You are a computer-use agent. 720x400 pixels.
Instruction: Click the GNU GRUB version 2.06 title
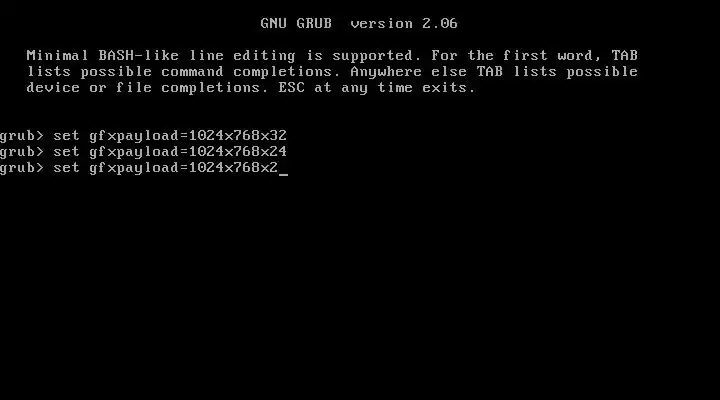(359, 23)
